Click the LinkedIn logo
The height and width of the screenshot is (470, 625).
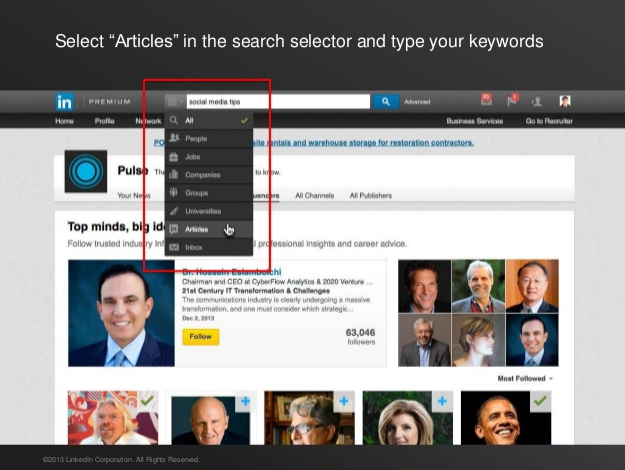65,102
